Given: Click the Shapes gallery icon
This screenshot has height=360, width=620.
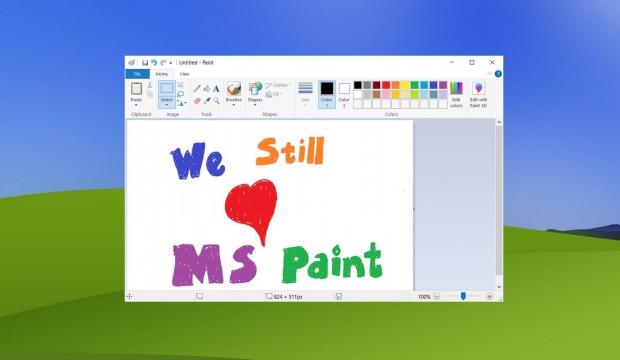Looking at the screenshot, I should (x=255, y=89).
